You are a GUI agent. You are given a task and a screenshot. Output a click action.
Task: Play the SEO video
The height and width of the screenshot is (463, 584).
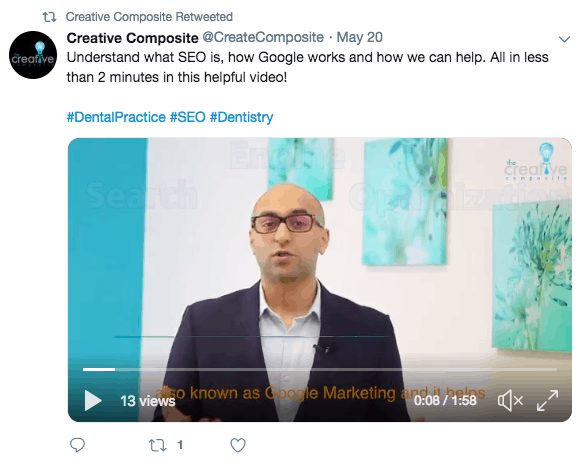tap(93, 400)
